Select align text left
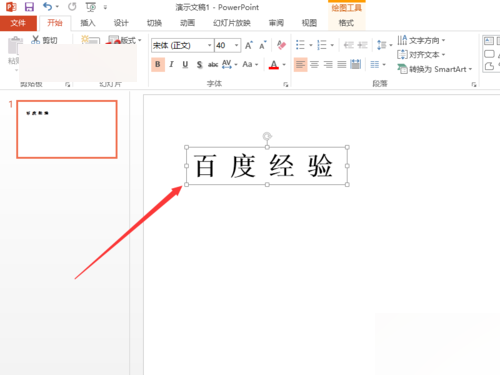Screen dimensions: 500x375 (300, 64)
